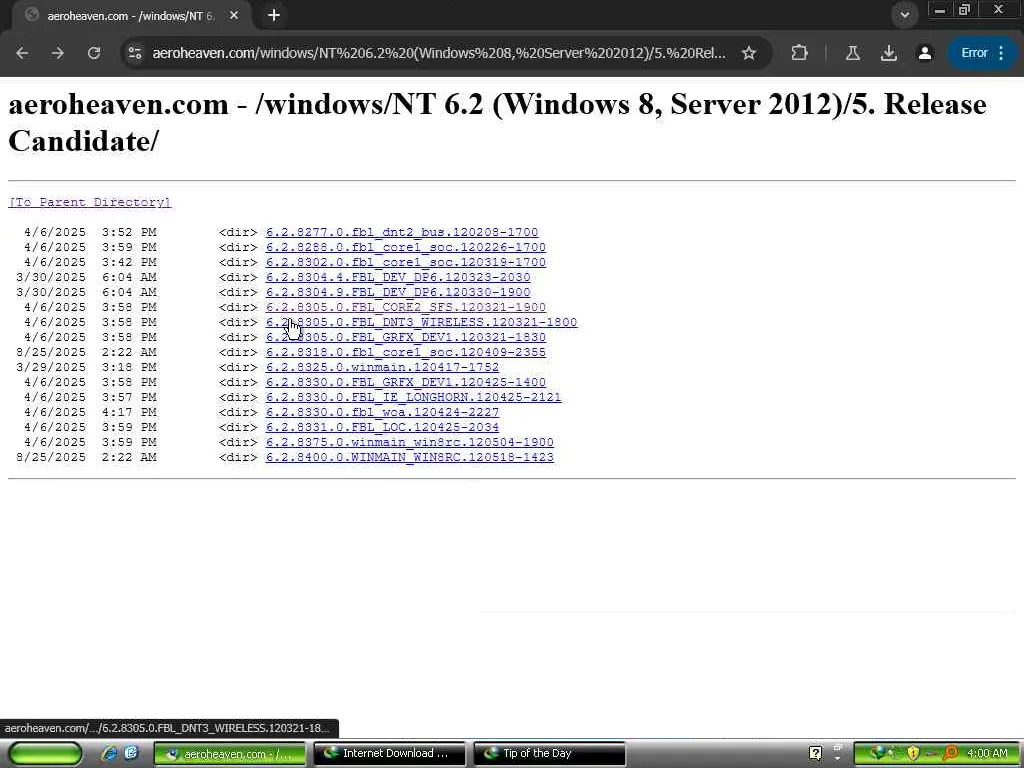Viewport: 1024px width, 768px height.
Task: Open 6.2.8330.0.FBL_IE_LONGHORN.120425-2121 directory
Action: (x=413, y=397)
